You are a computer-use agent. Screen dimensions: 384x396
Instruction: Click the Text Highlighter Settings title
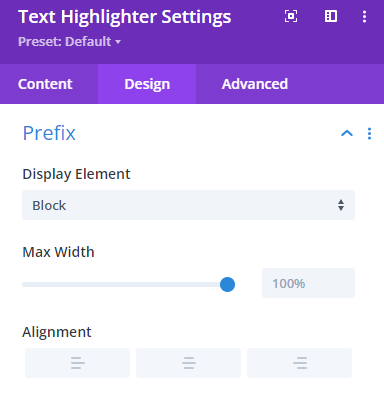[x=125, y=17]
